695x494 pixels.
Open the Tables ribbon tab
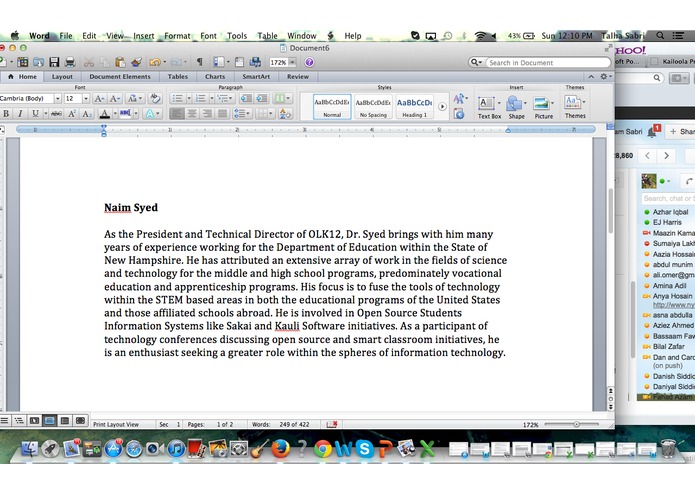[178, 77]
